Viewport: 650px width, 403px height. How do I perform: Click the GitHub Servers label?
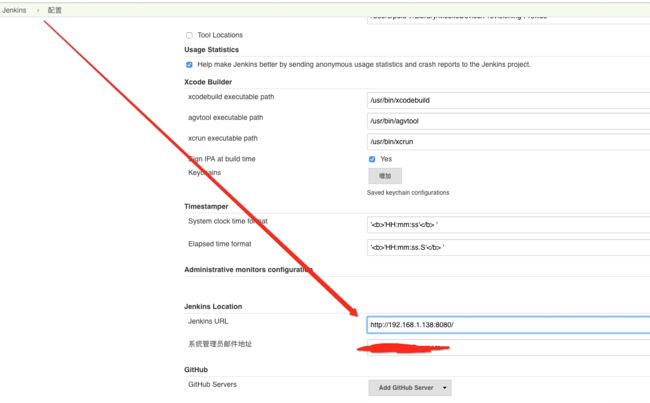212,385
